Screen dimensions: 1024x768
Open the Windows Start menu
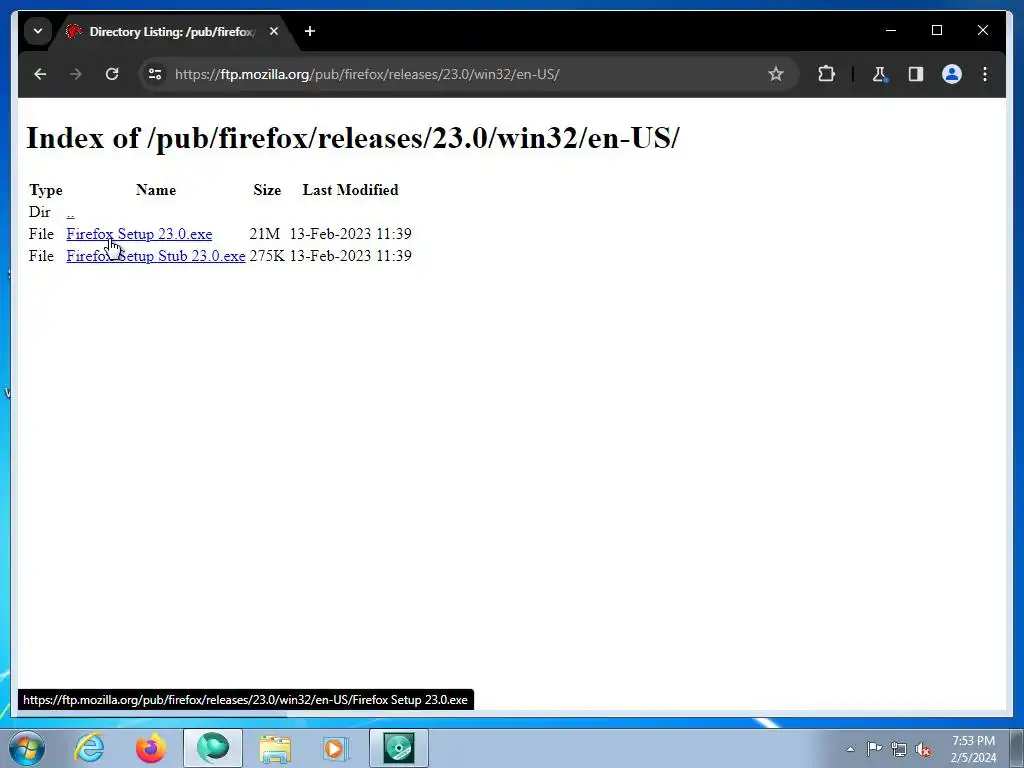point(27,748)
